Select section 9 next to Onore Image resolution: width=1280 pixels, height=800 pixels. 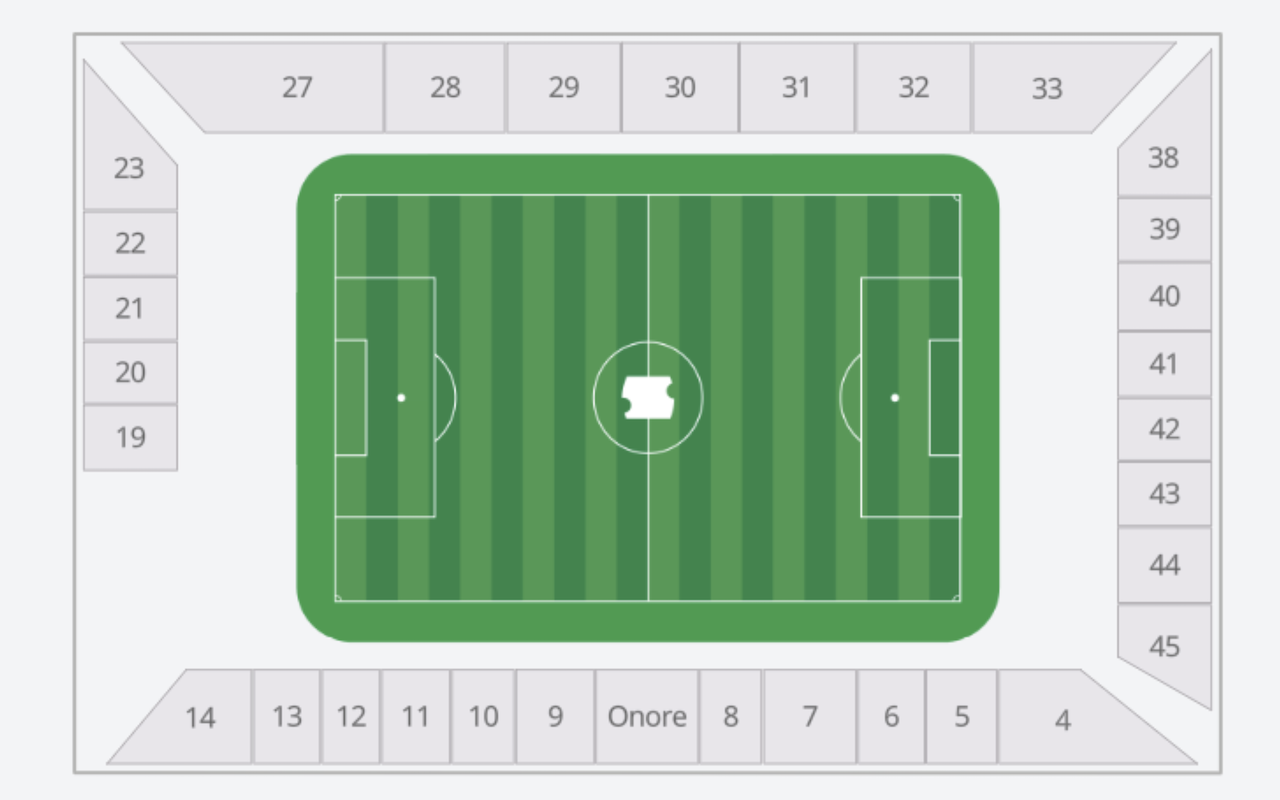555,717
